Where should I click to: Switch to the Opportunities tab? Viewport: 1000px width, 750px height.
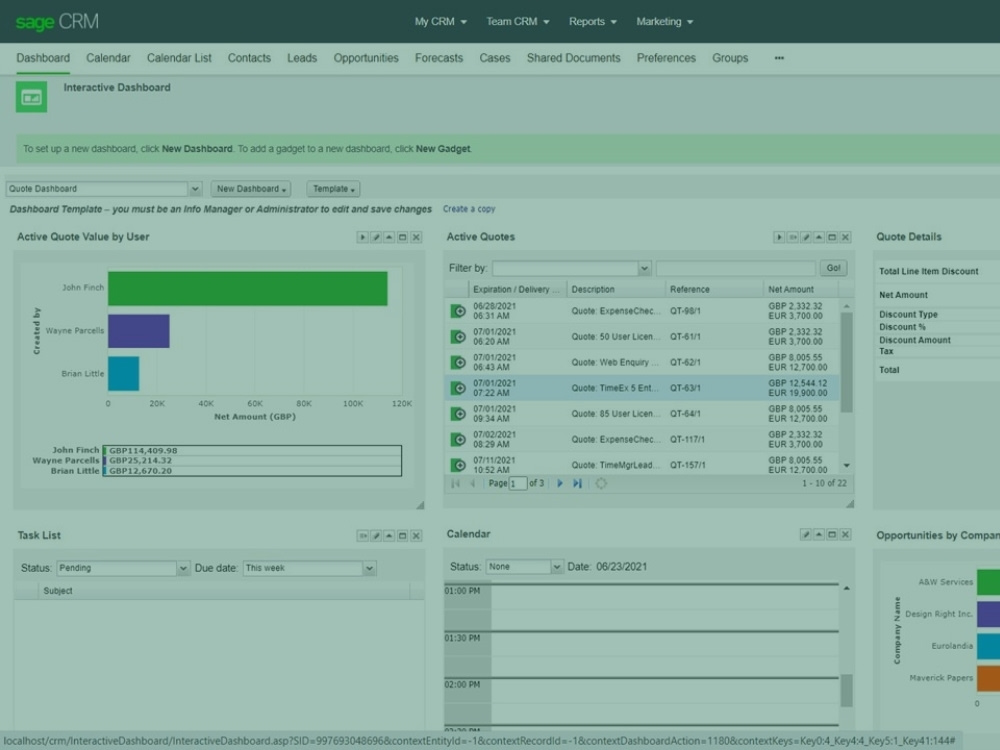click(366, 58)
